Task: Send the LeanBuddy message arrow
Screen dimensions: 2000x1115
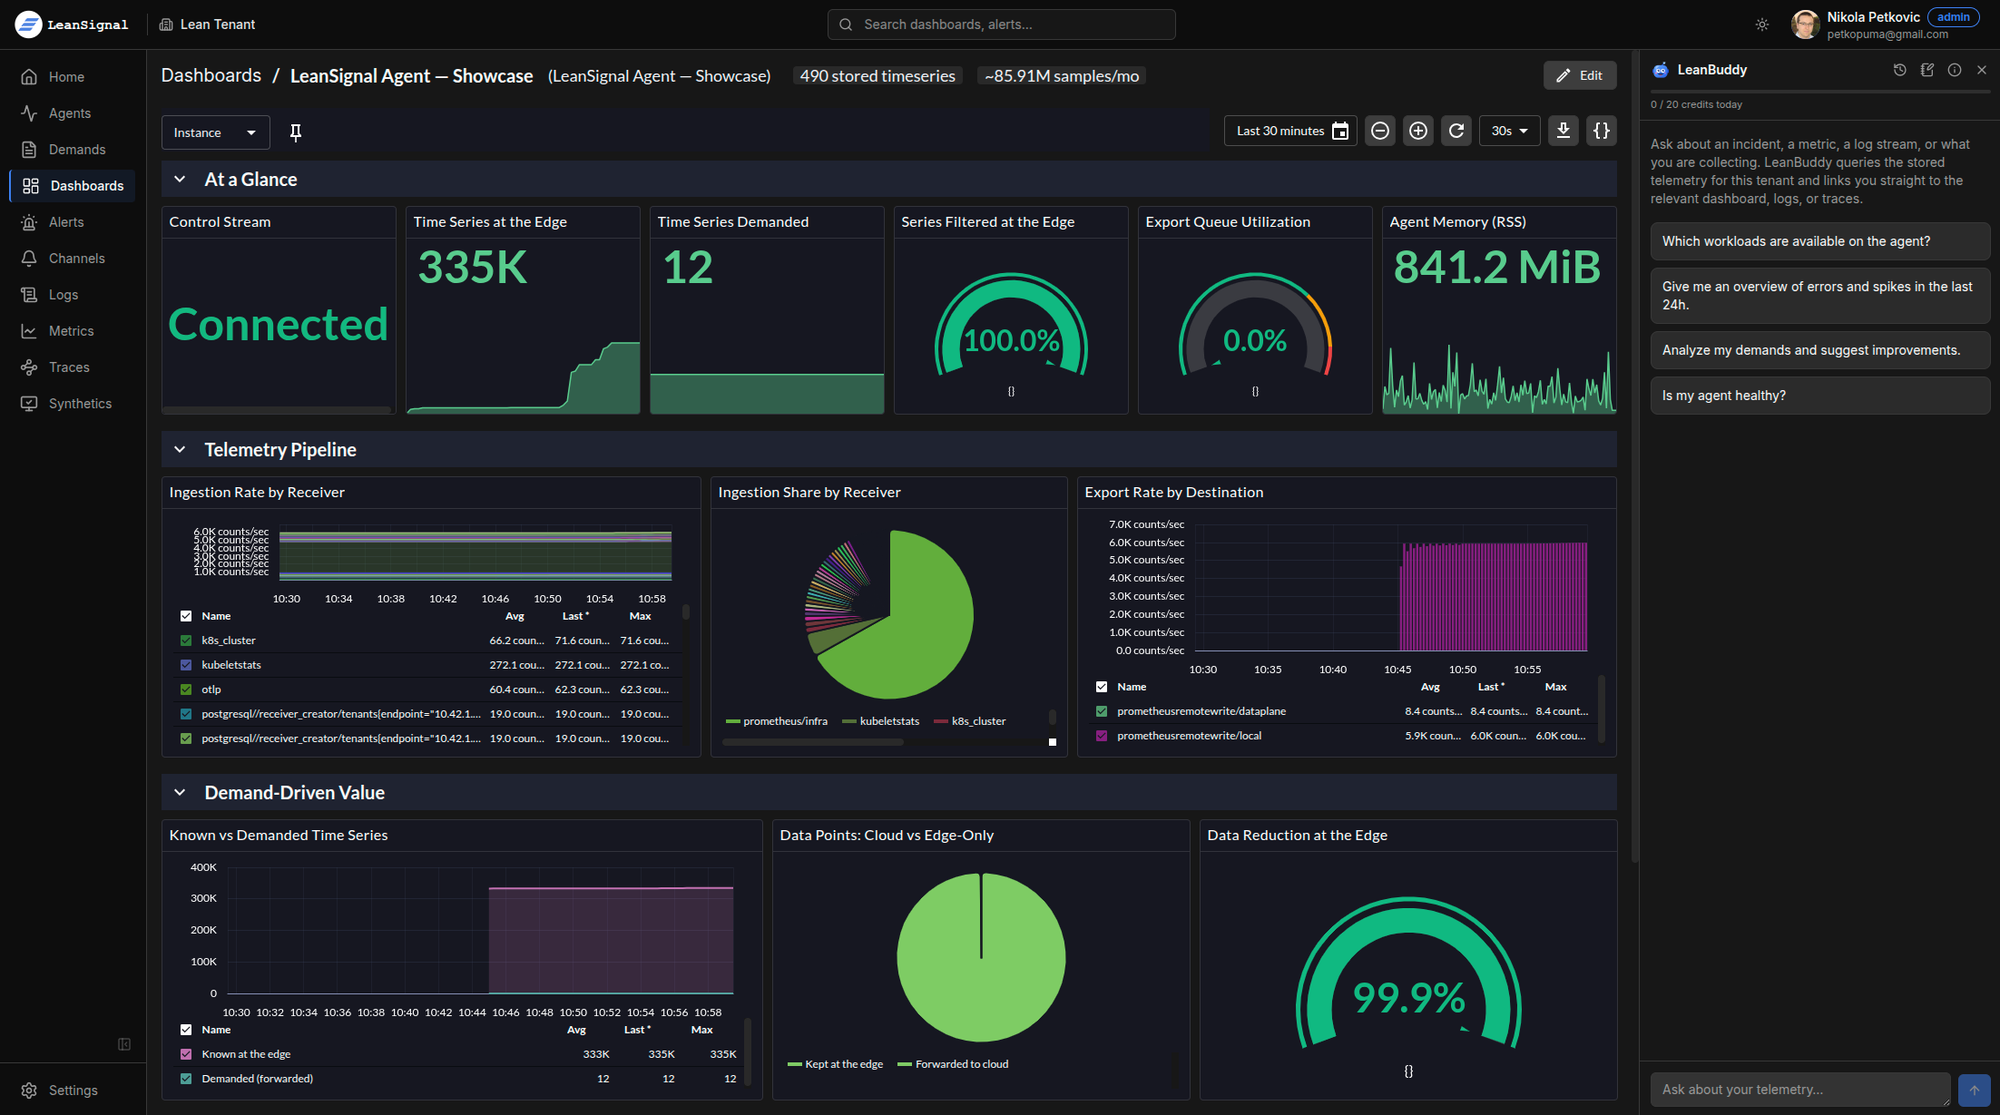Action: [1974, 1090]
